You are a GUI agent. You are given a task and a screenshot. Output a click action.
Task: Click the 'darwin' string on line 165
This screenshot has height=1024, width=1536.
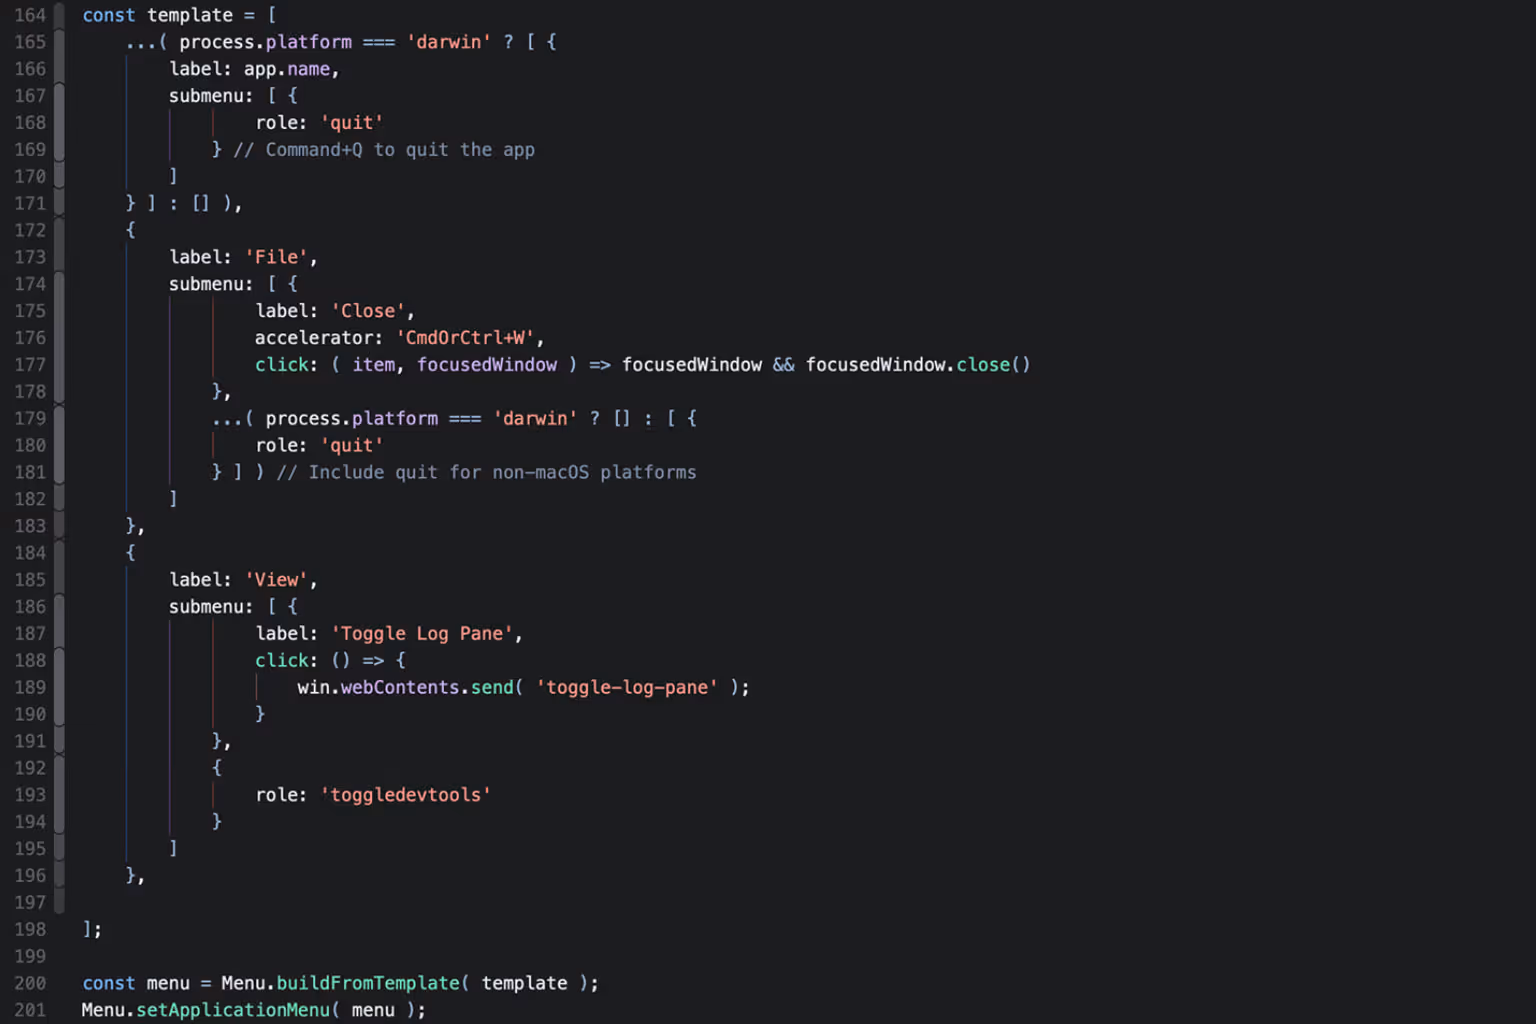(449, 42)
